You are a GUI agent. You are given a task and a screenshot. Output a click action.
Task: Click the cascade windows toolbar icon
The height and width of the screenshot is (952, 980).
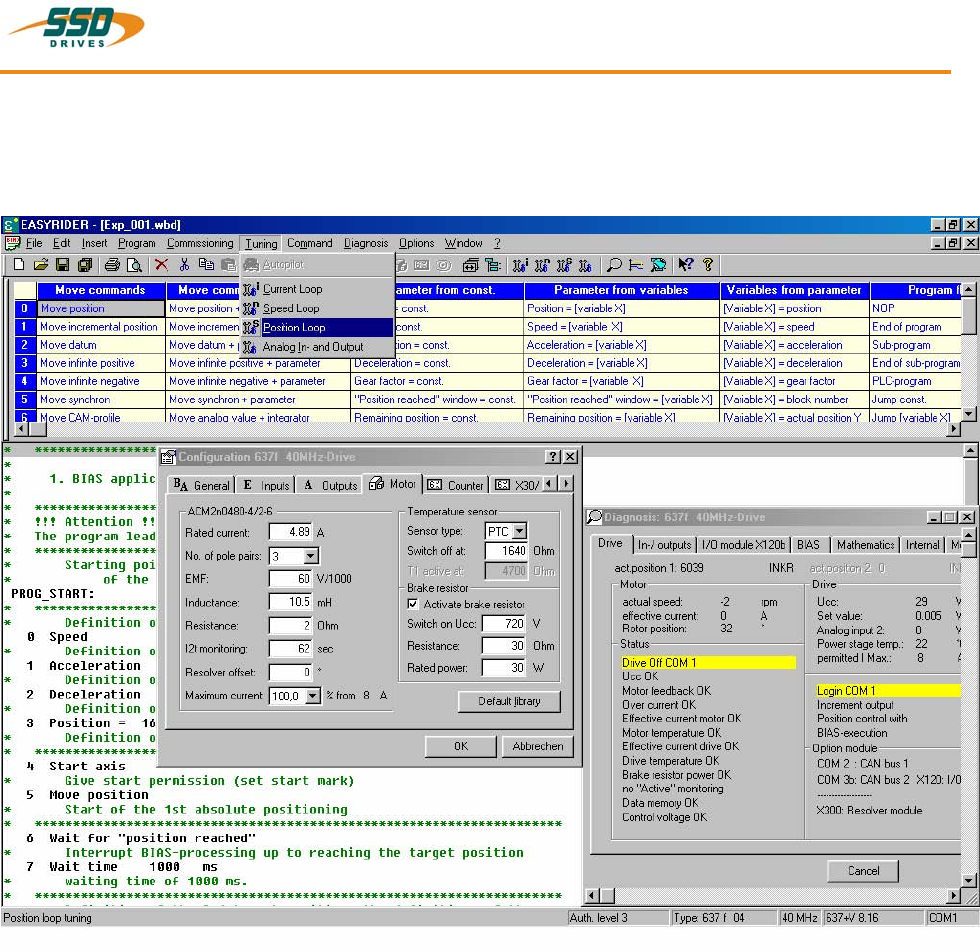click(x=471, y=265)
